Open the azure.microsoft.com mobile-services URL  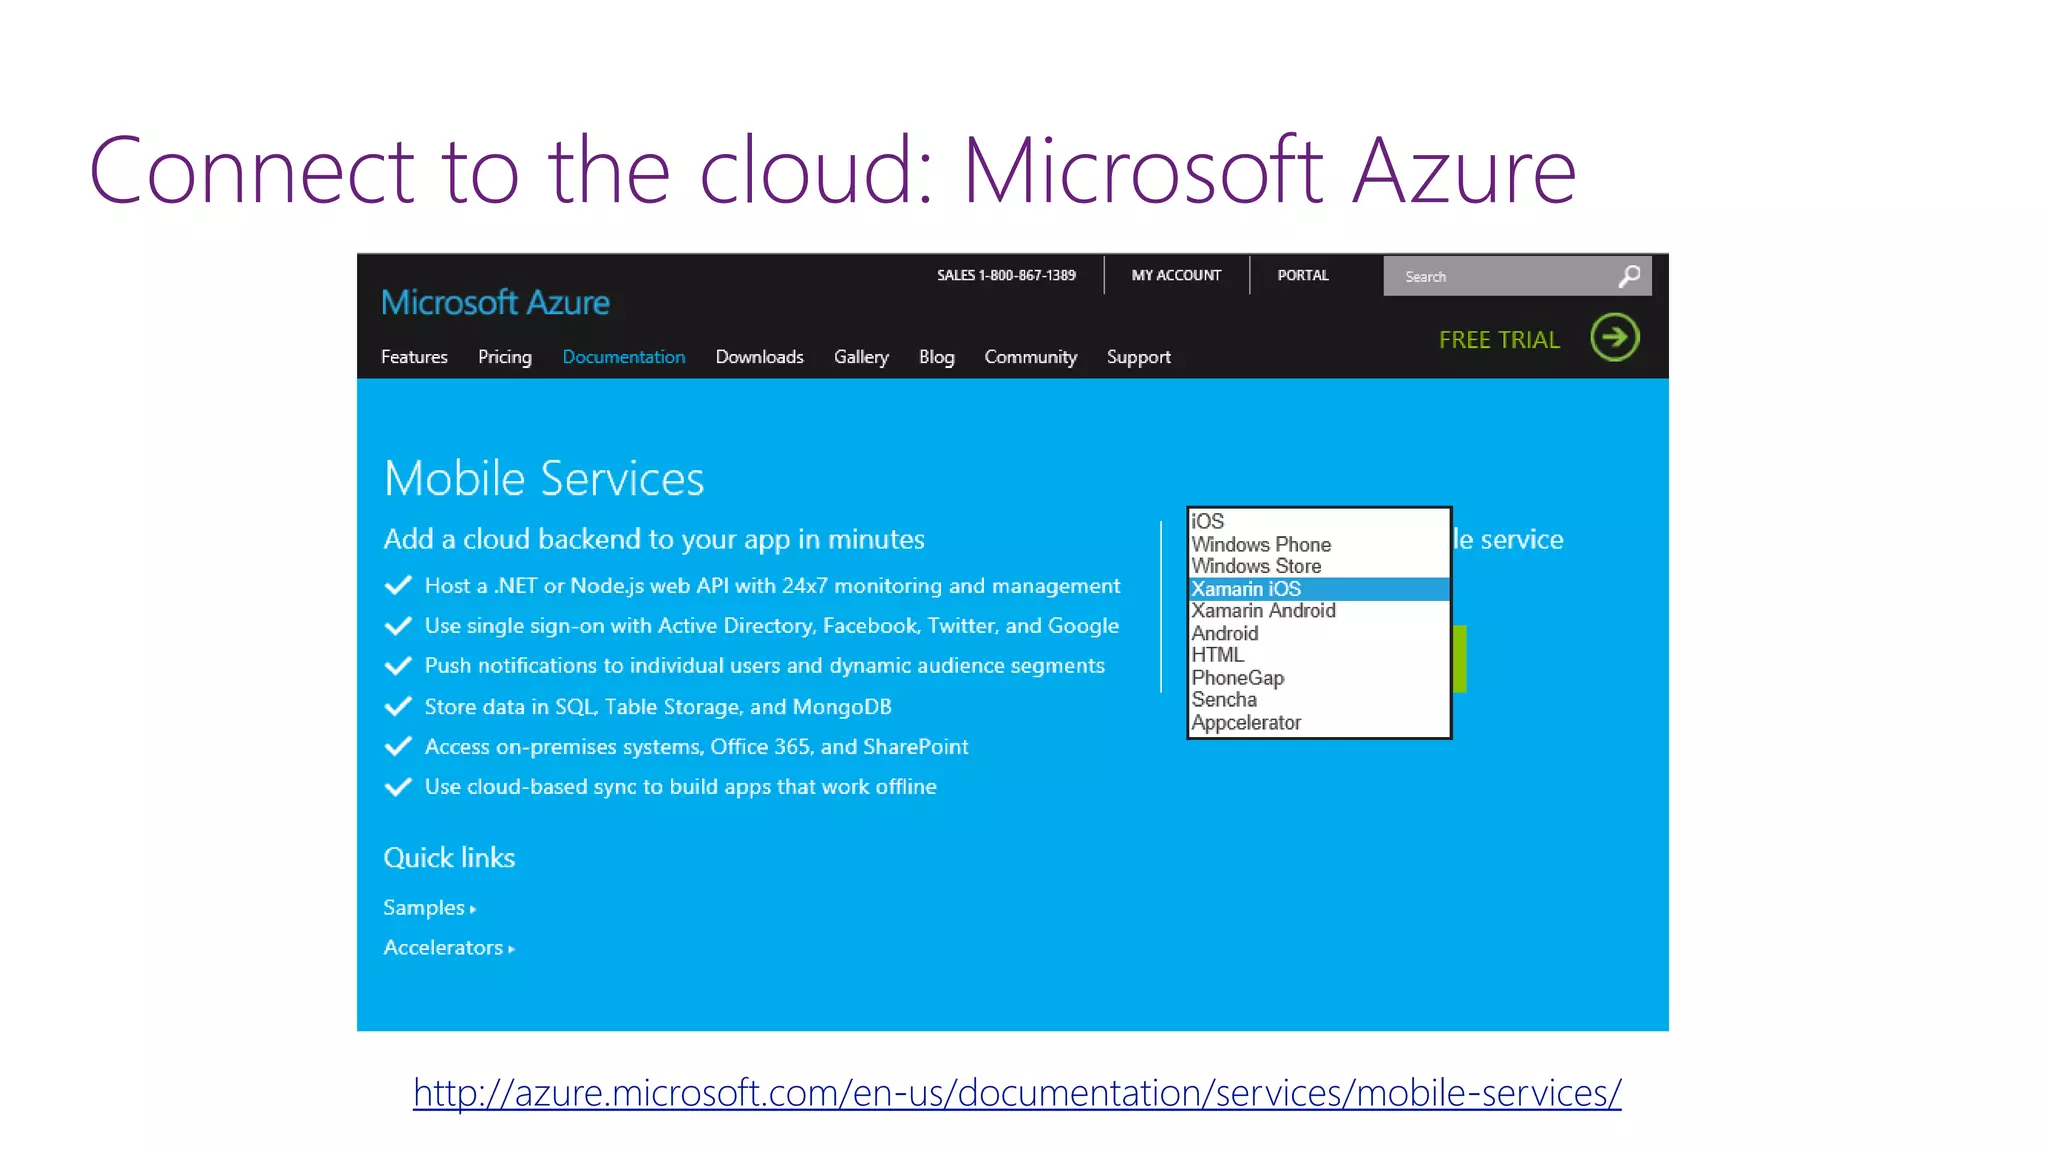click(x=1017, y=1093)
